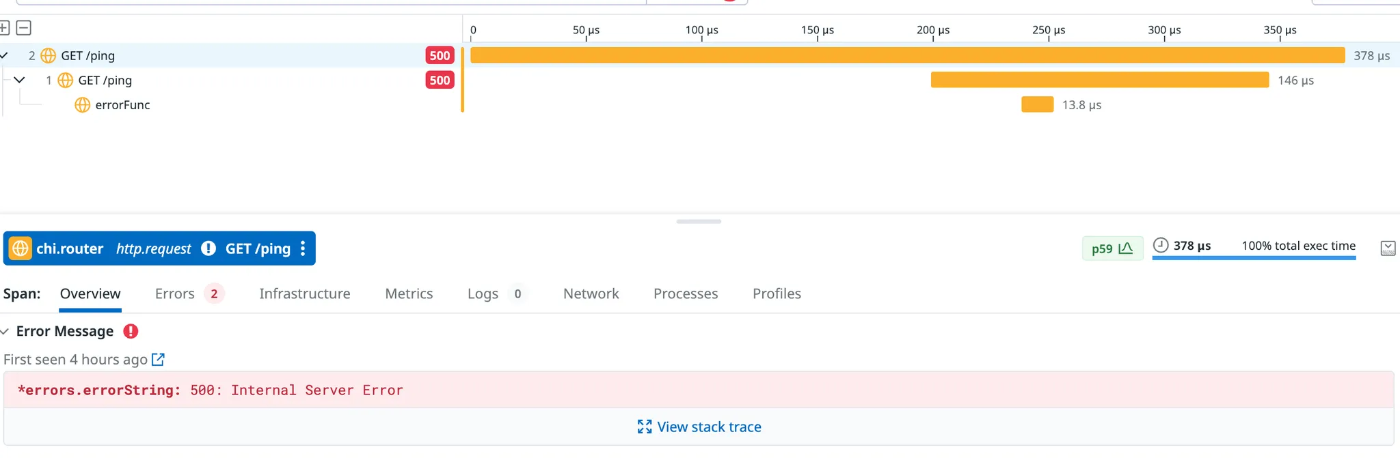The image size is (1400, 458).
Task: Click the 500 badge on the nested span
Action: tap(440, 80)
